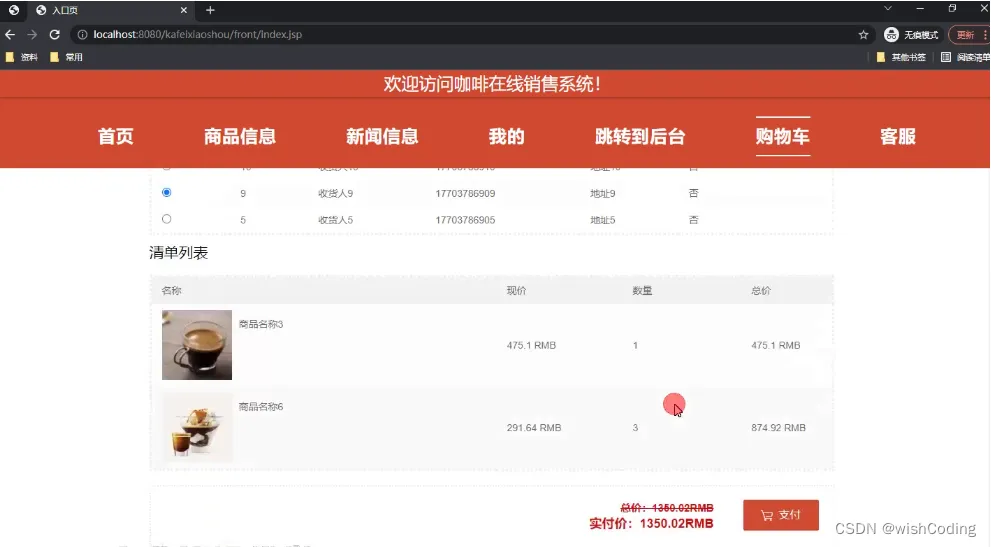The height and width of the screenshot is (547, 991).
Task: Click the 475.1 RMB price in 现价 column
Action: click(x=531, y=345)
